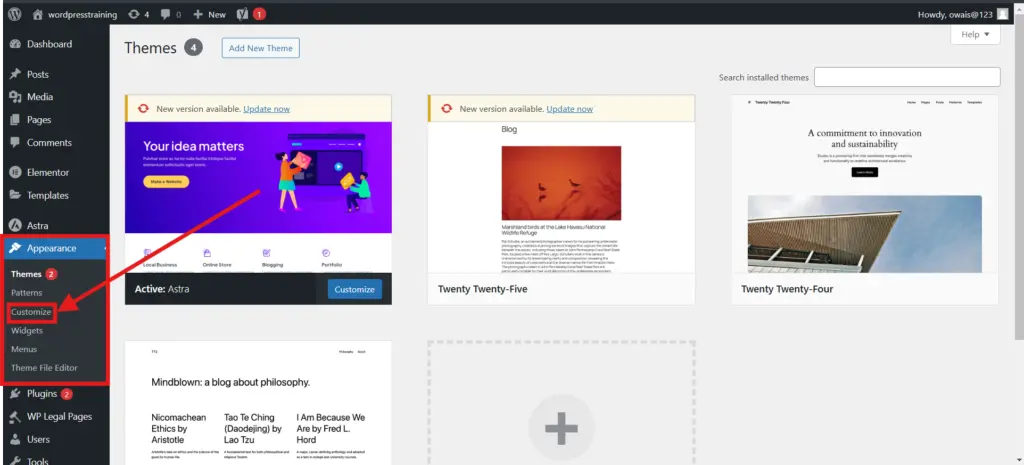Select Customize under Appearance

coord(31,312)
